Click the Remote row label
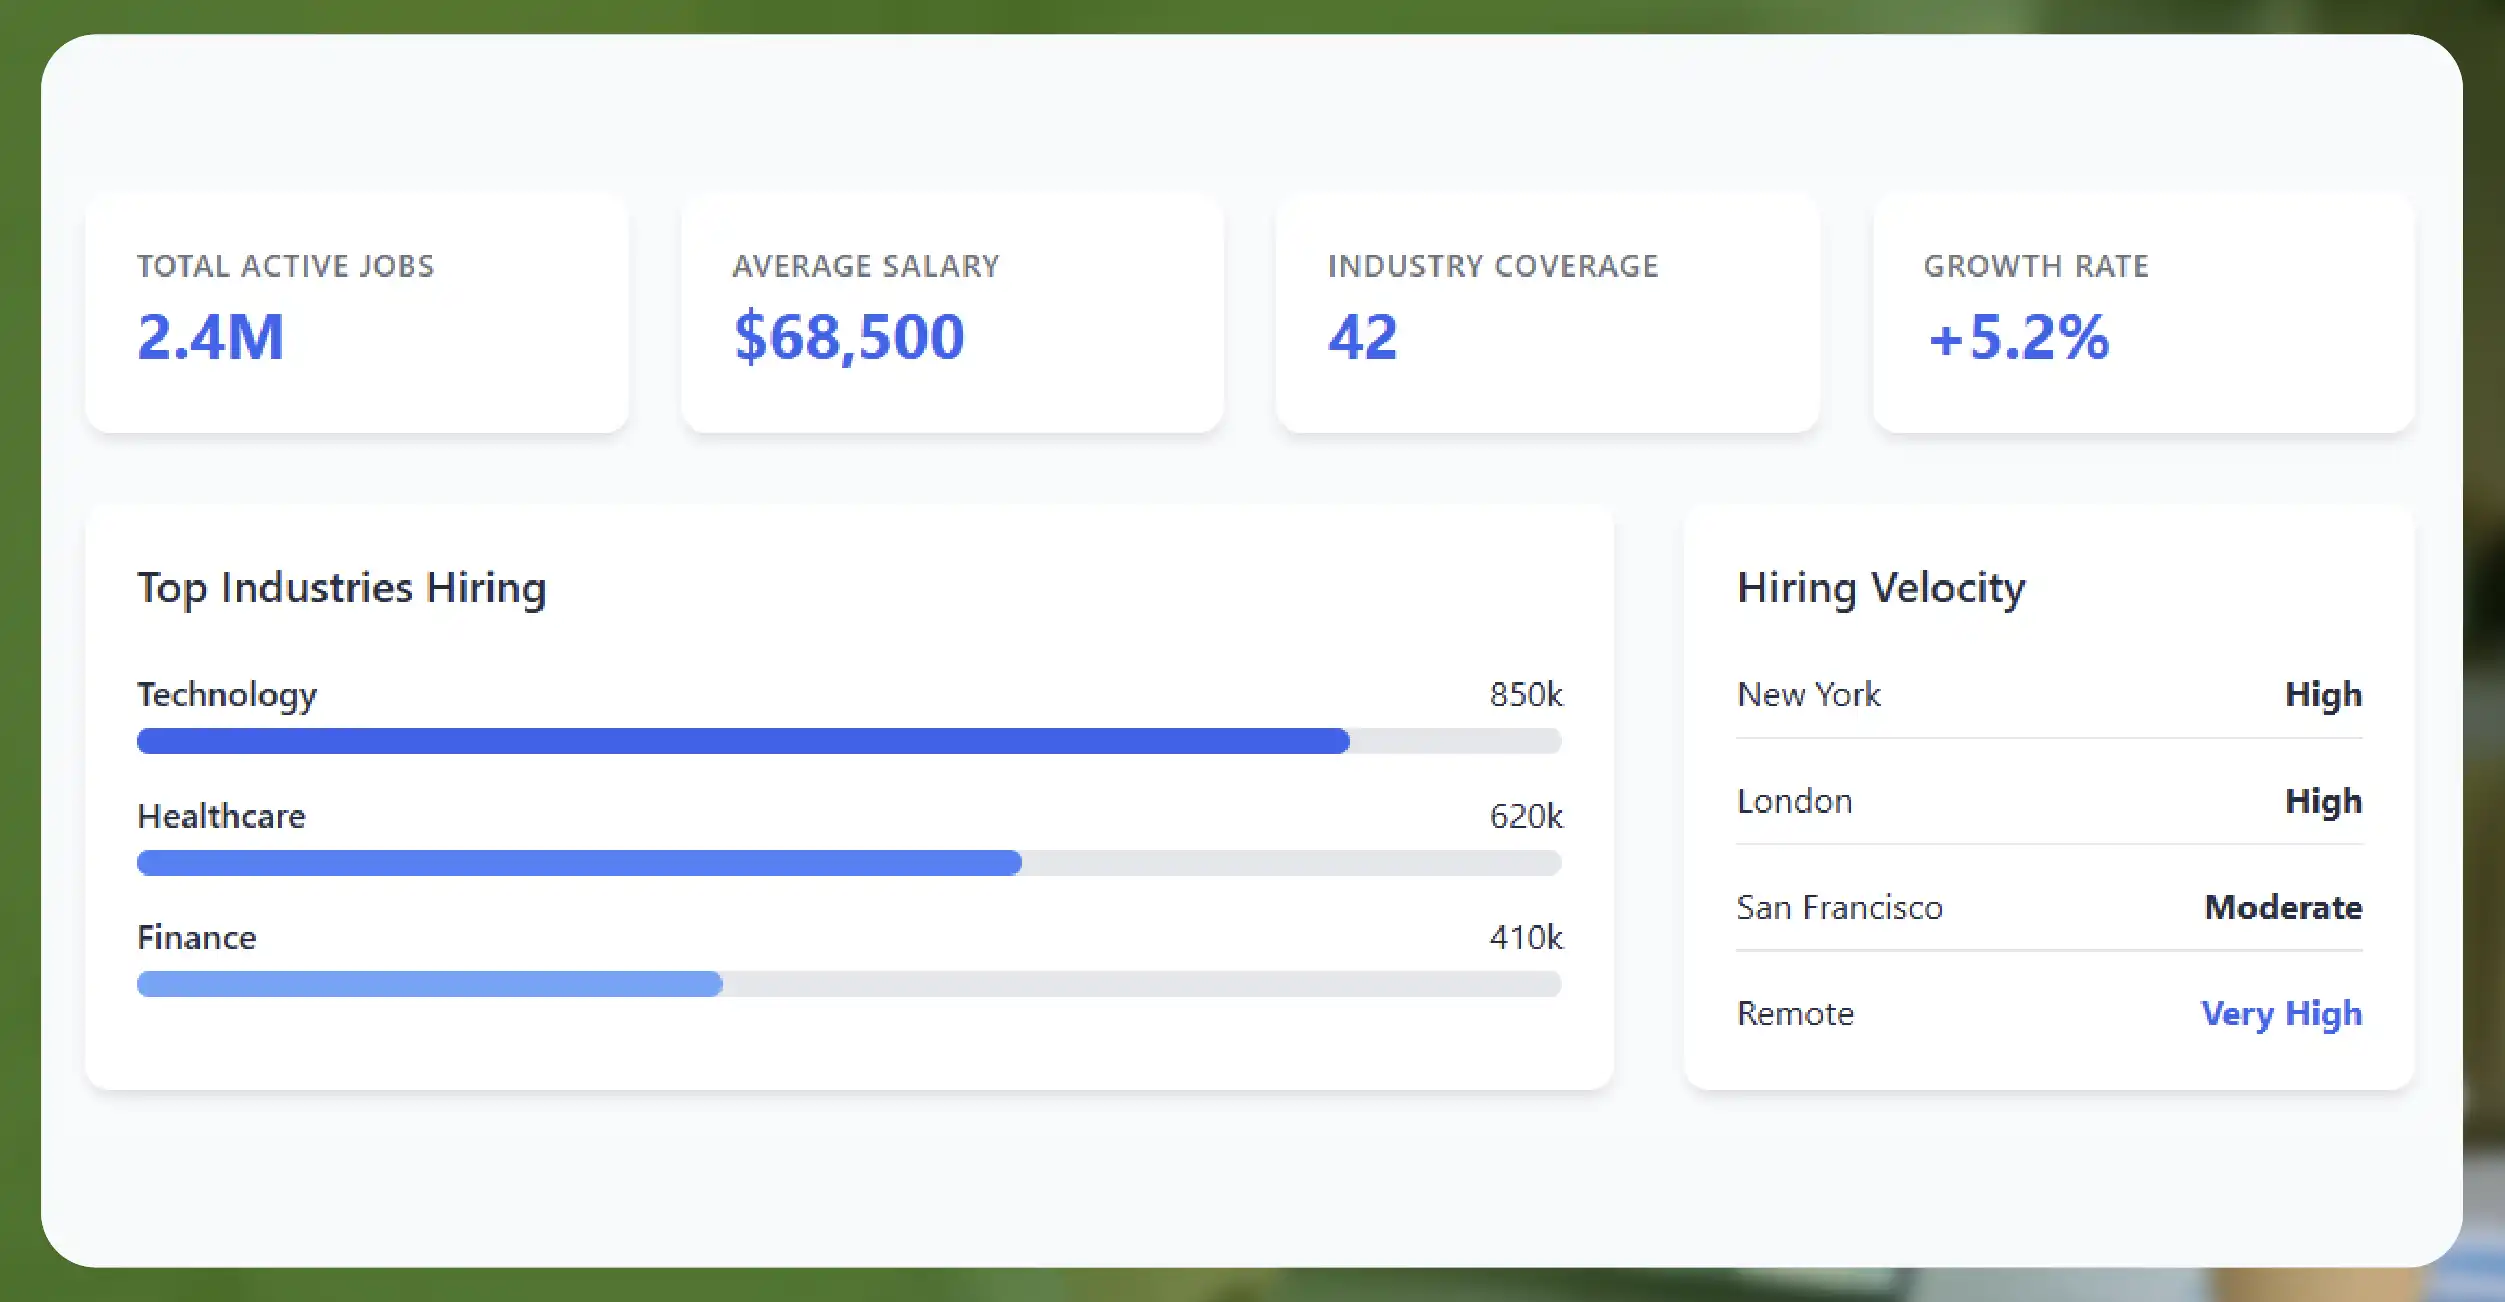The height and width of the screenshot is (1302, 2505). point(1796,1013)
